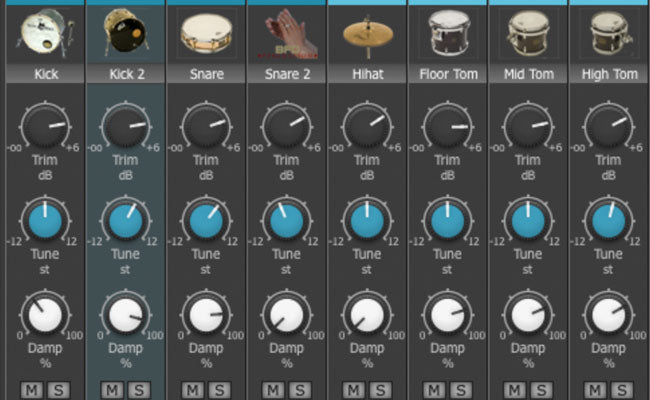The image size is (650, 400).
Task: Mute the Hihat channel
Action: pyautogui.click(x=355, y=389)
